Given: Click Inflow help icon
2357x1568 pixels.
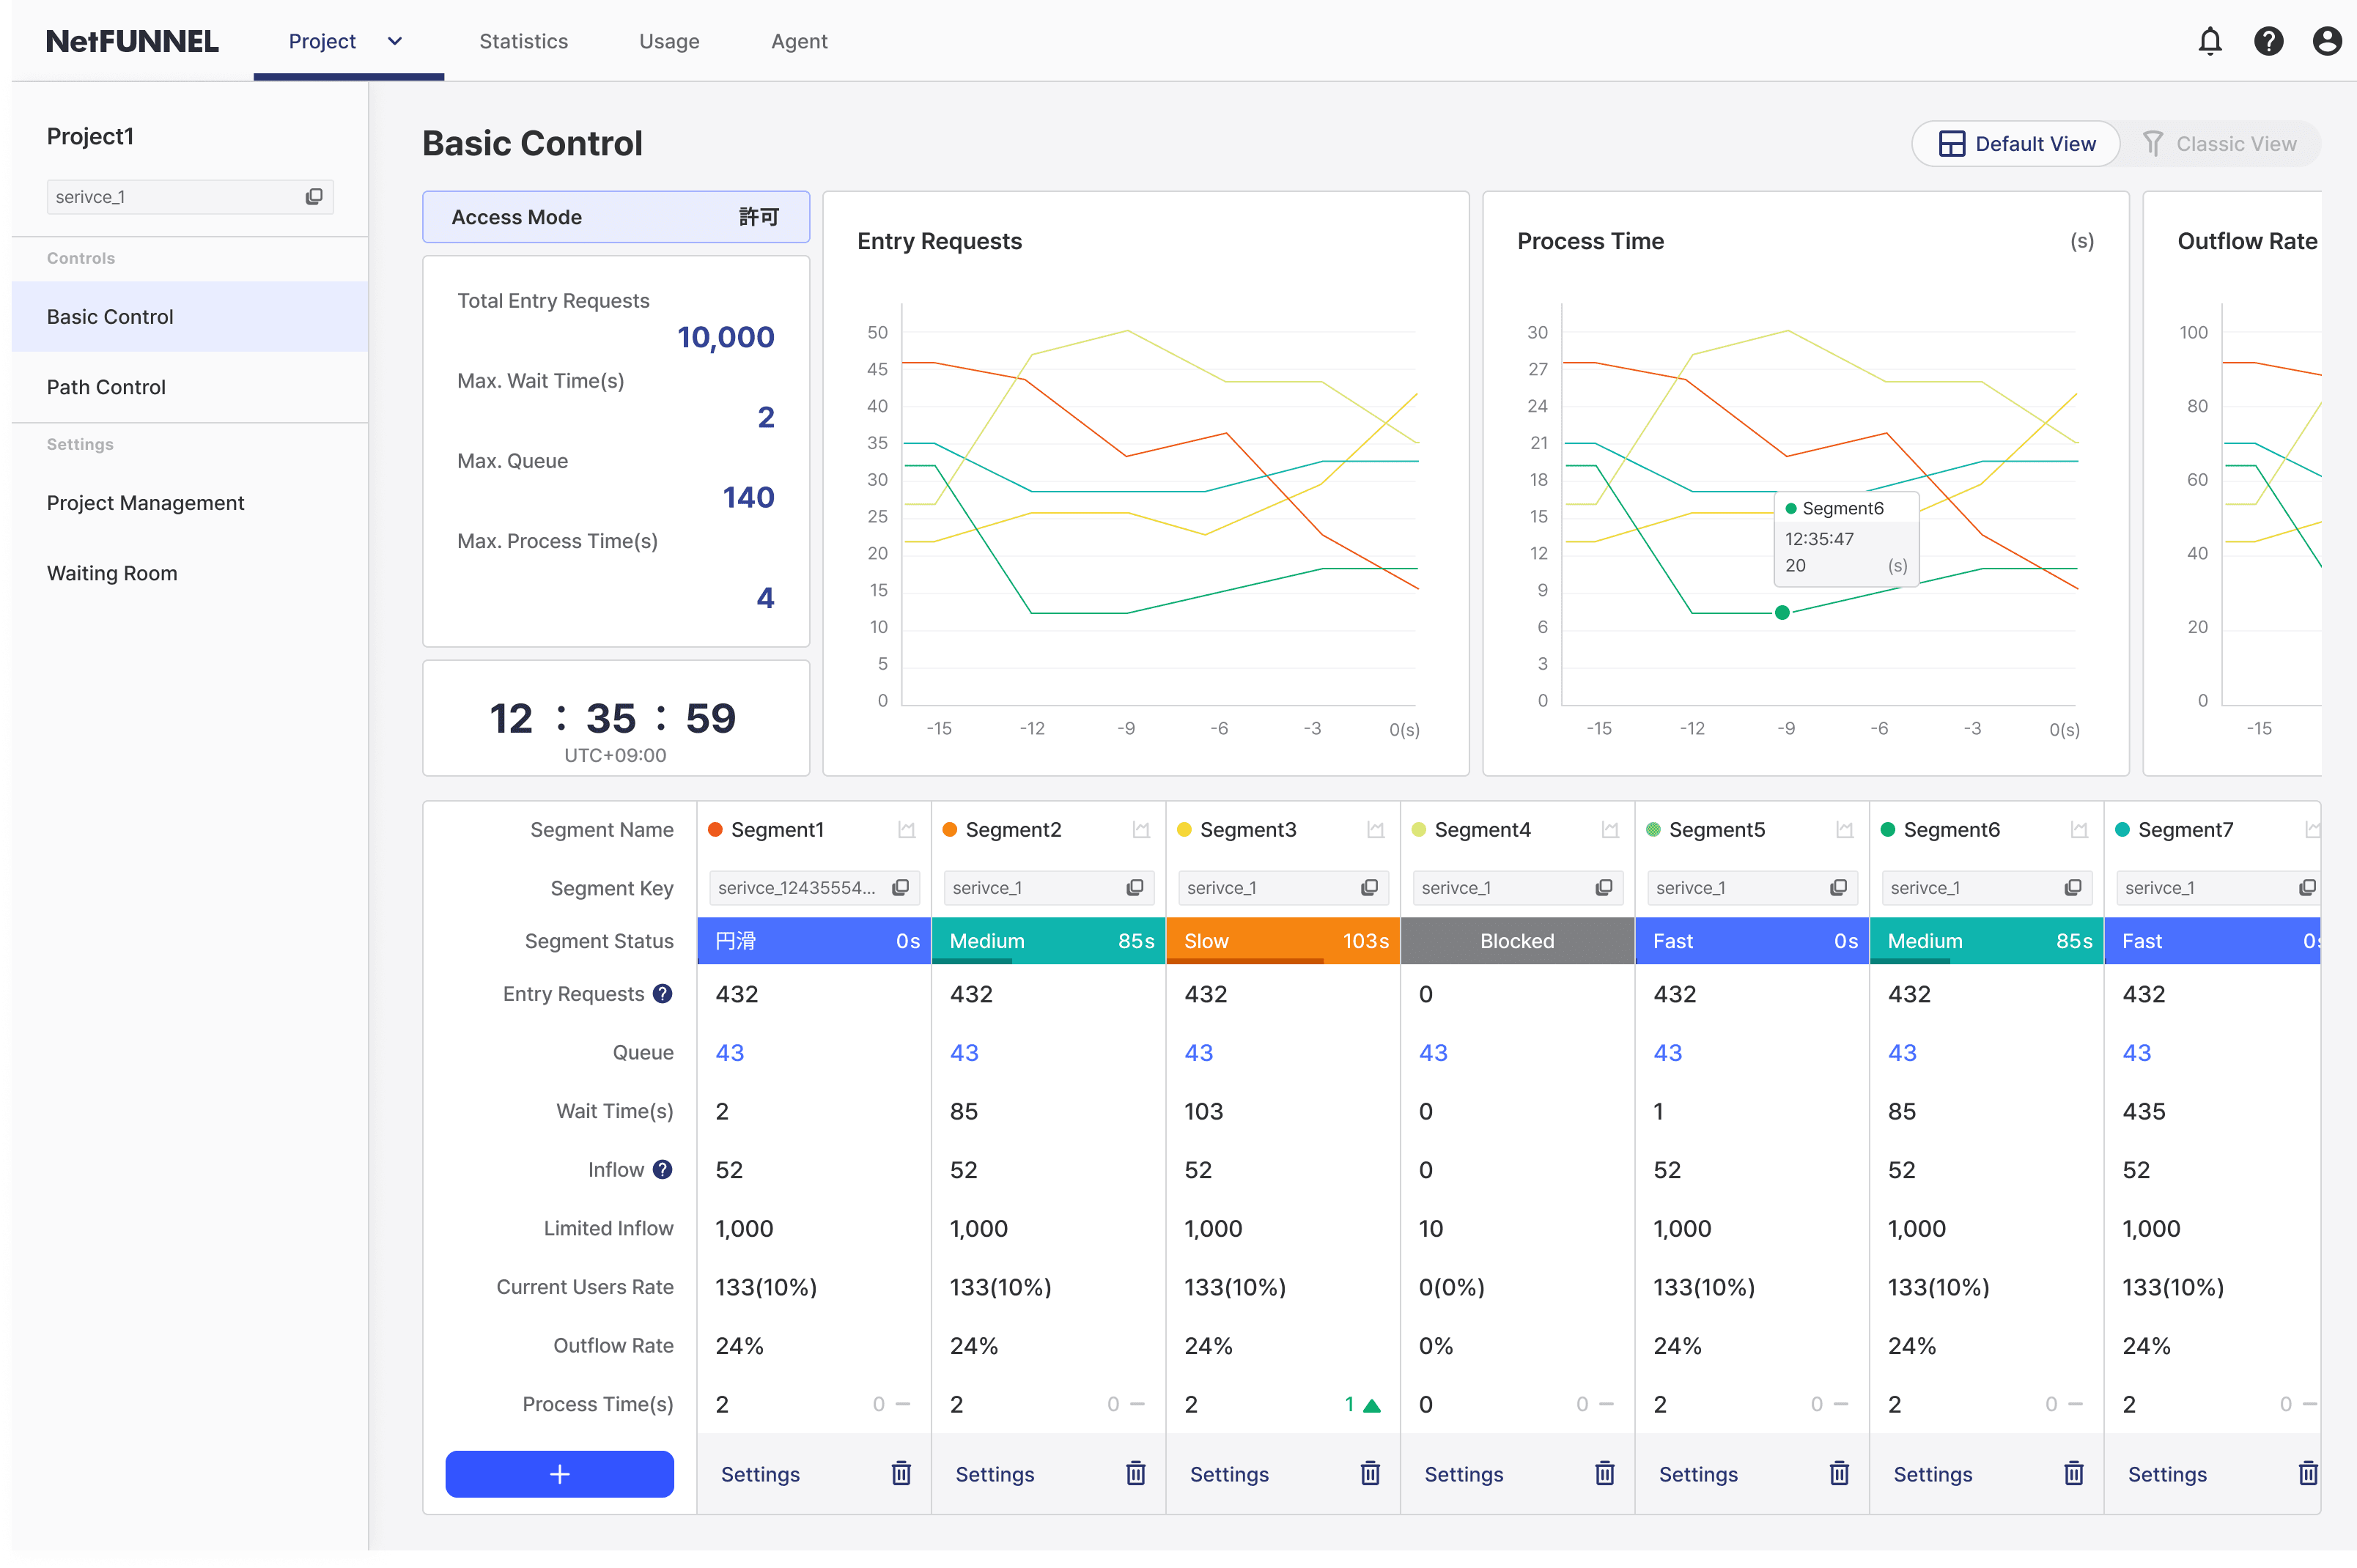Looking at the screenshot, I should pos(662,1170).
